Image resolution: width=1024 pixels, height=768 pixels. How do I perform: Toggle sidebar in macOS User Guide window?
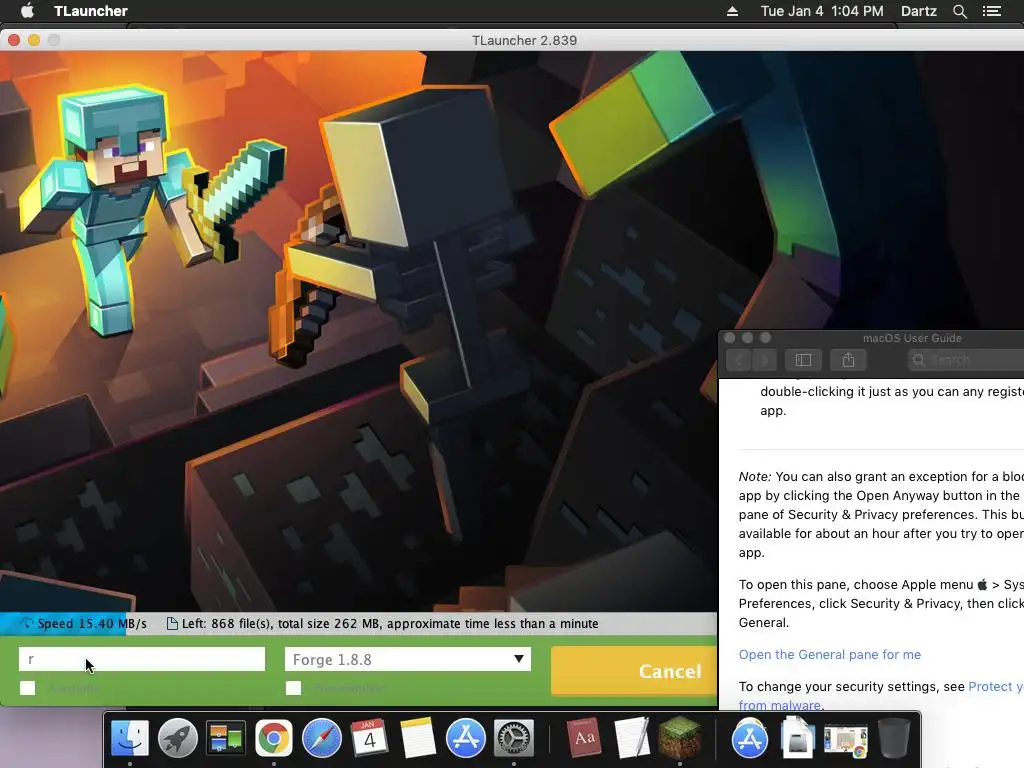[x=803, y=360]
